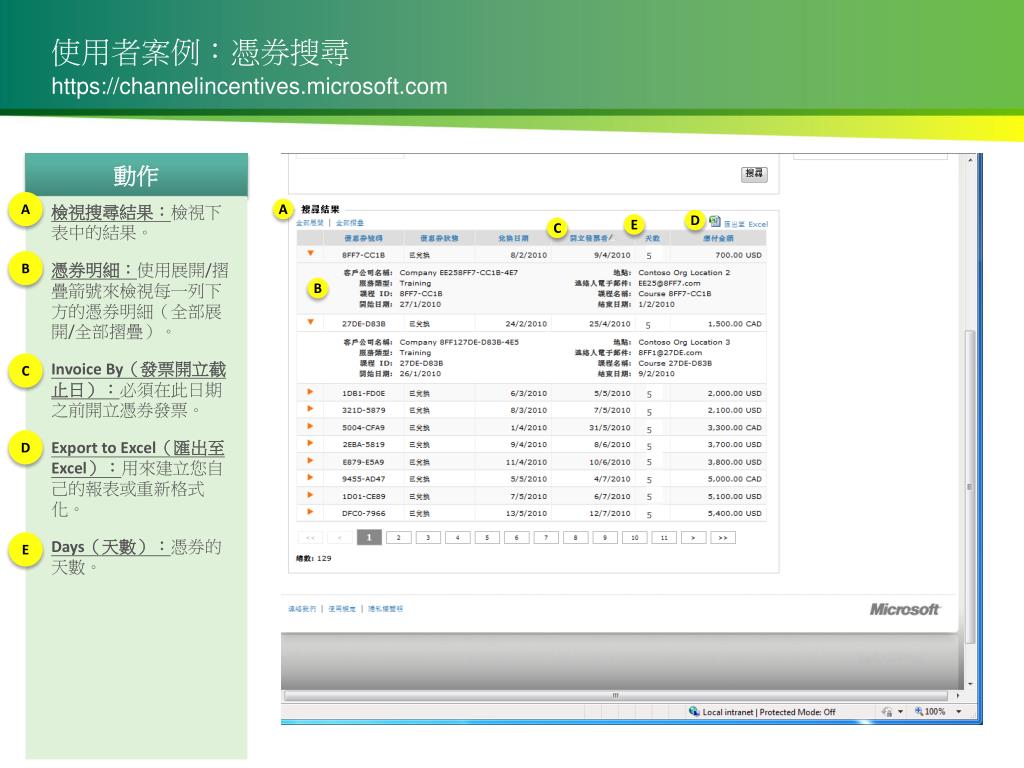Collapse the 27DE-D83B voucher row
This screenshot has width=1024, height=768.
coord(310,322)
